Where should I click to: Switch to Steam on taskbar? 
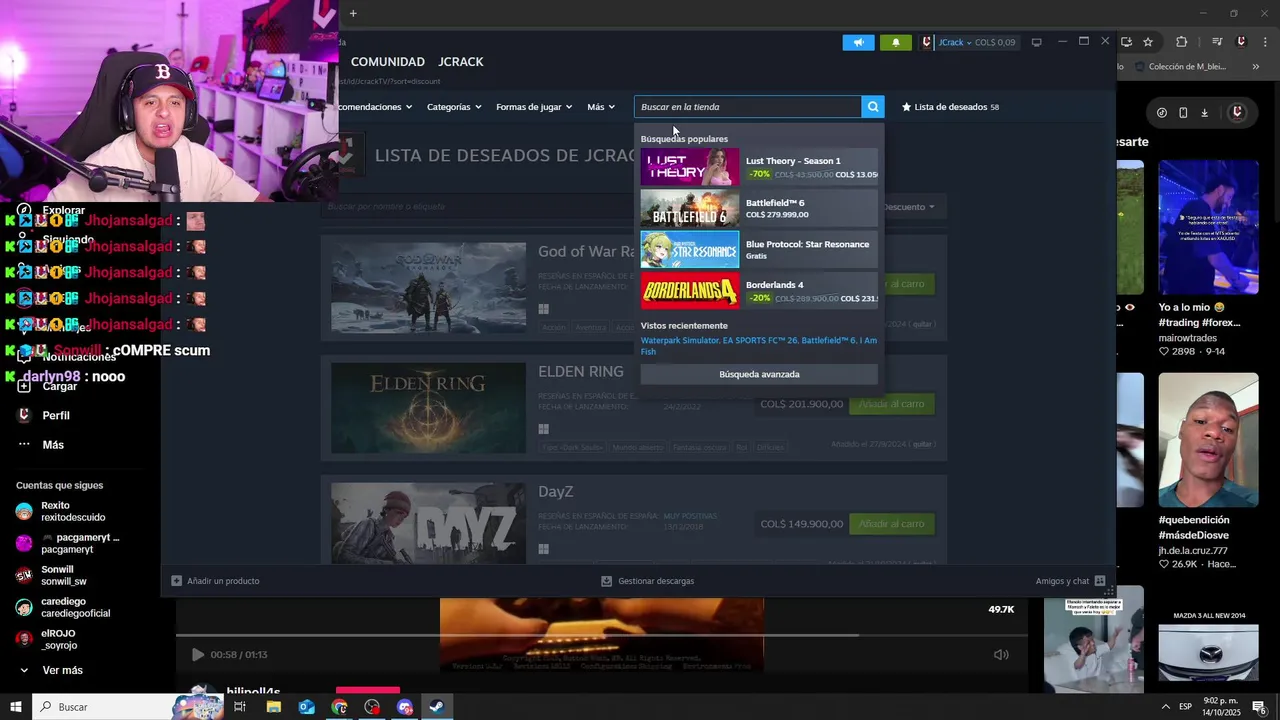pos(437,707)
